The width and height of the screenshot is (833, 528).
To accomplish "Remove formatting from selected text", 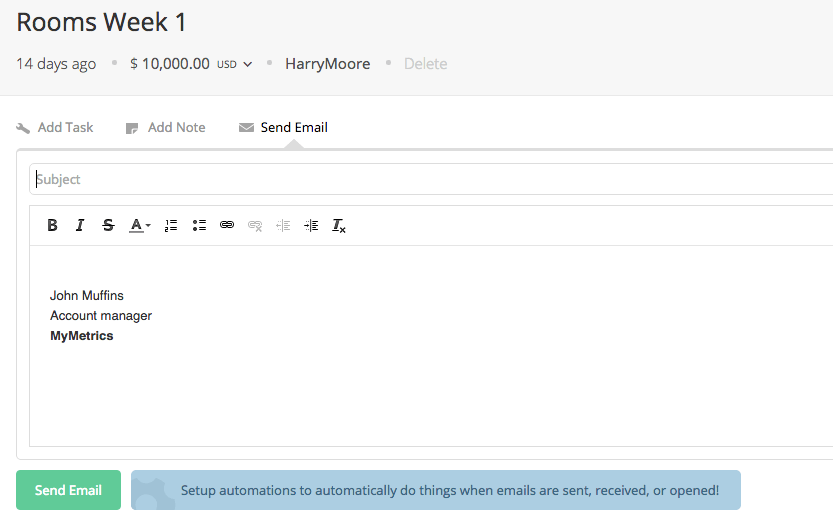I will pyautogui.click(x=339, y=226).
